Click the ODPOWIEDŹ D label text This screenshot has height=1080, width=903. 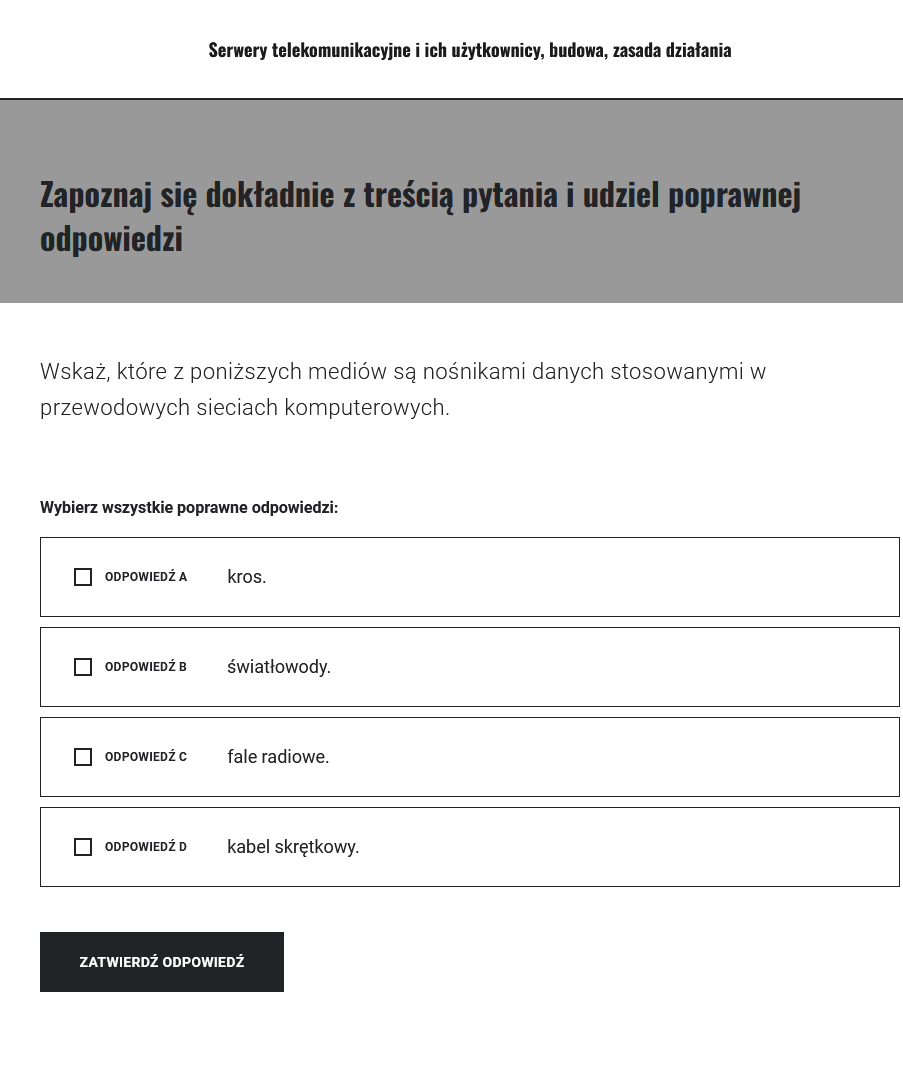pyautogui.click(x=145, y=847)
